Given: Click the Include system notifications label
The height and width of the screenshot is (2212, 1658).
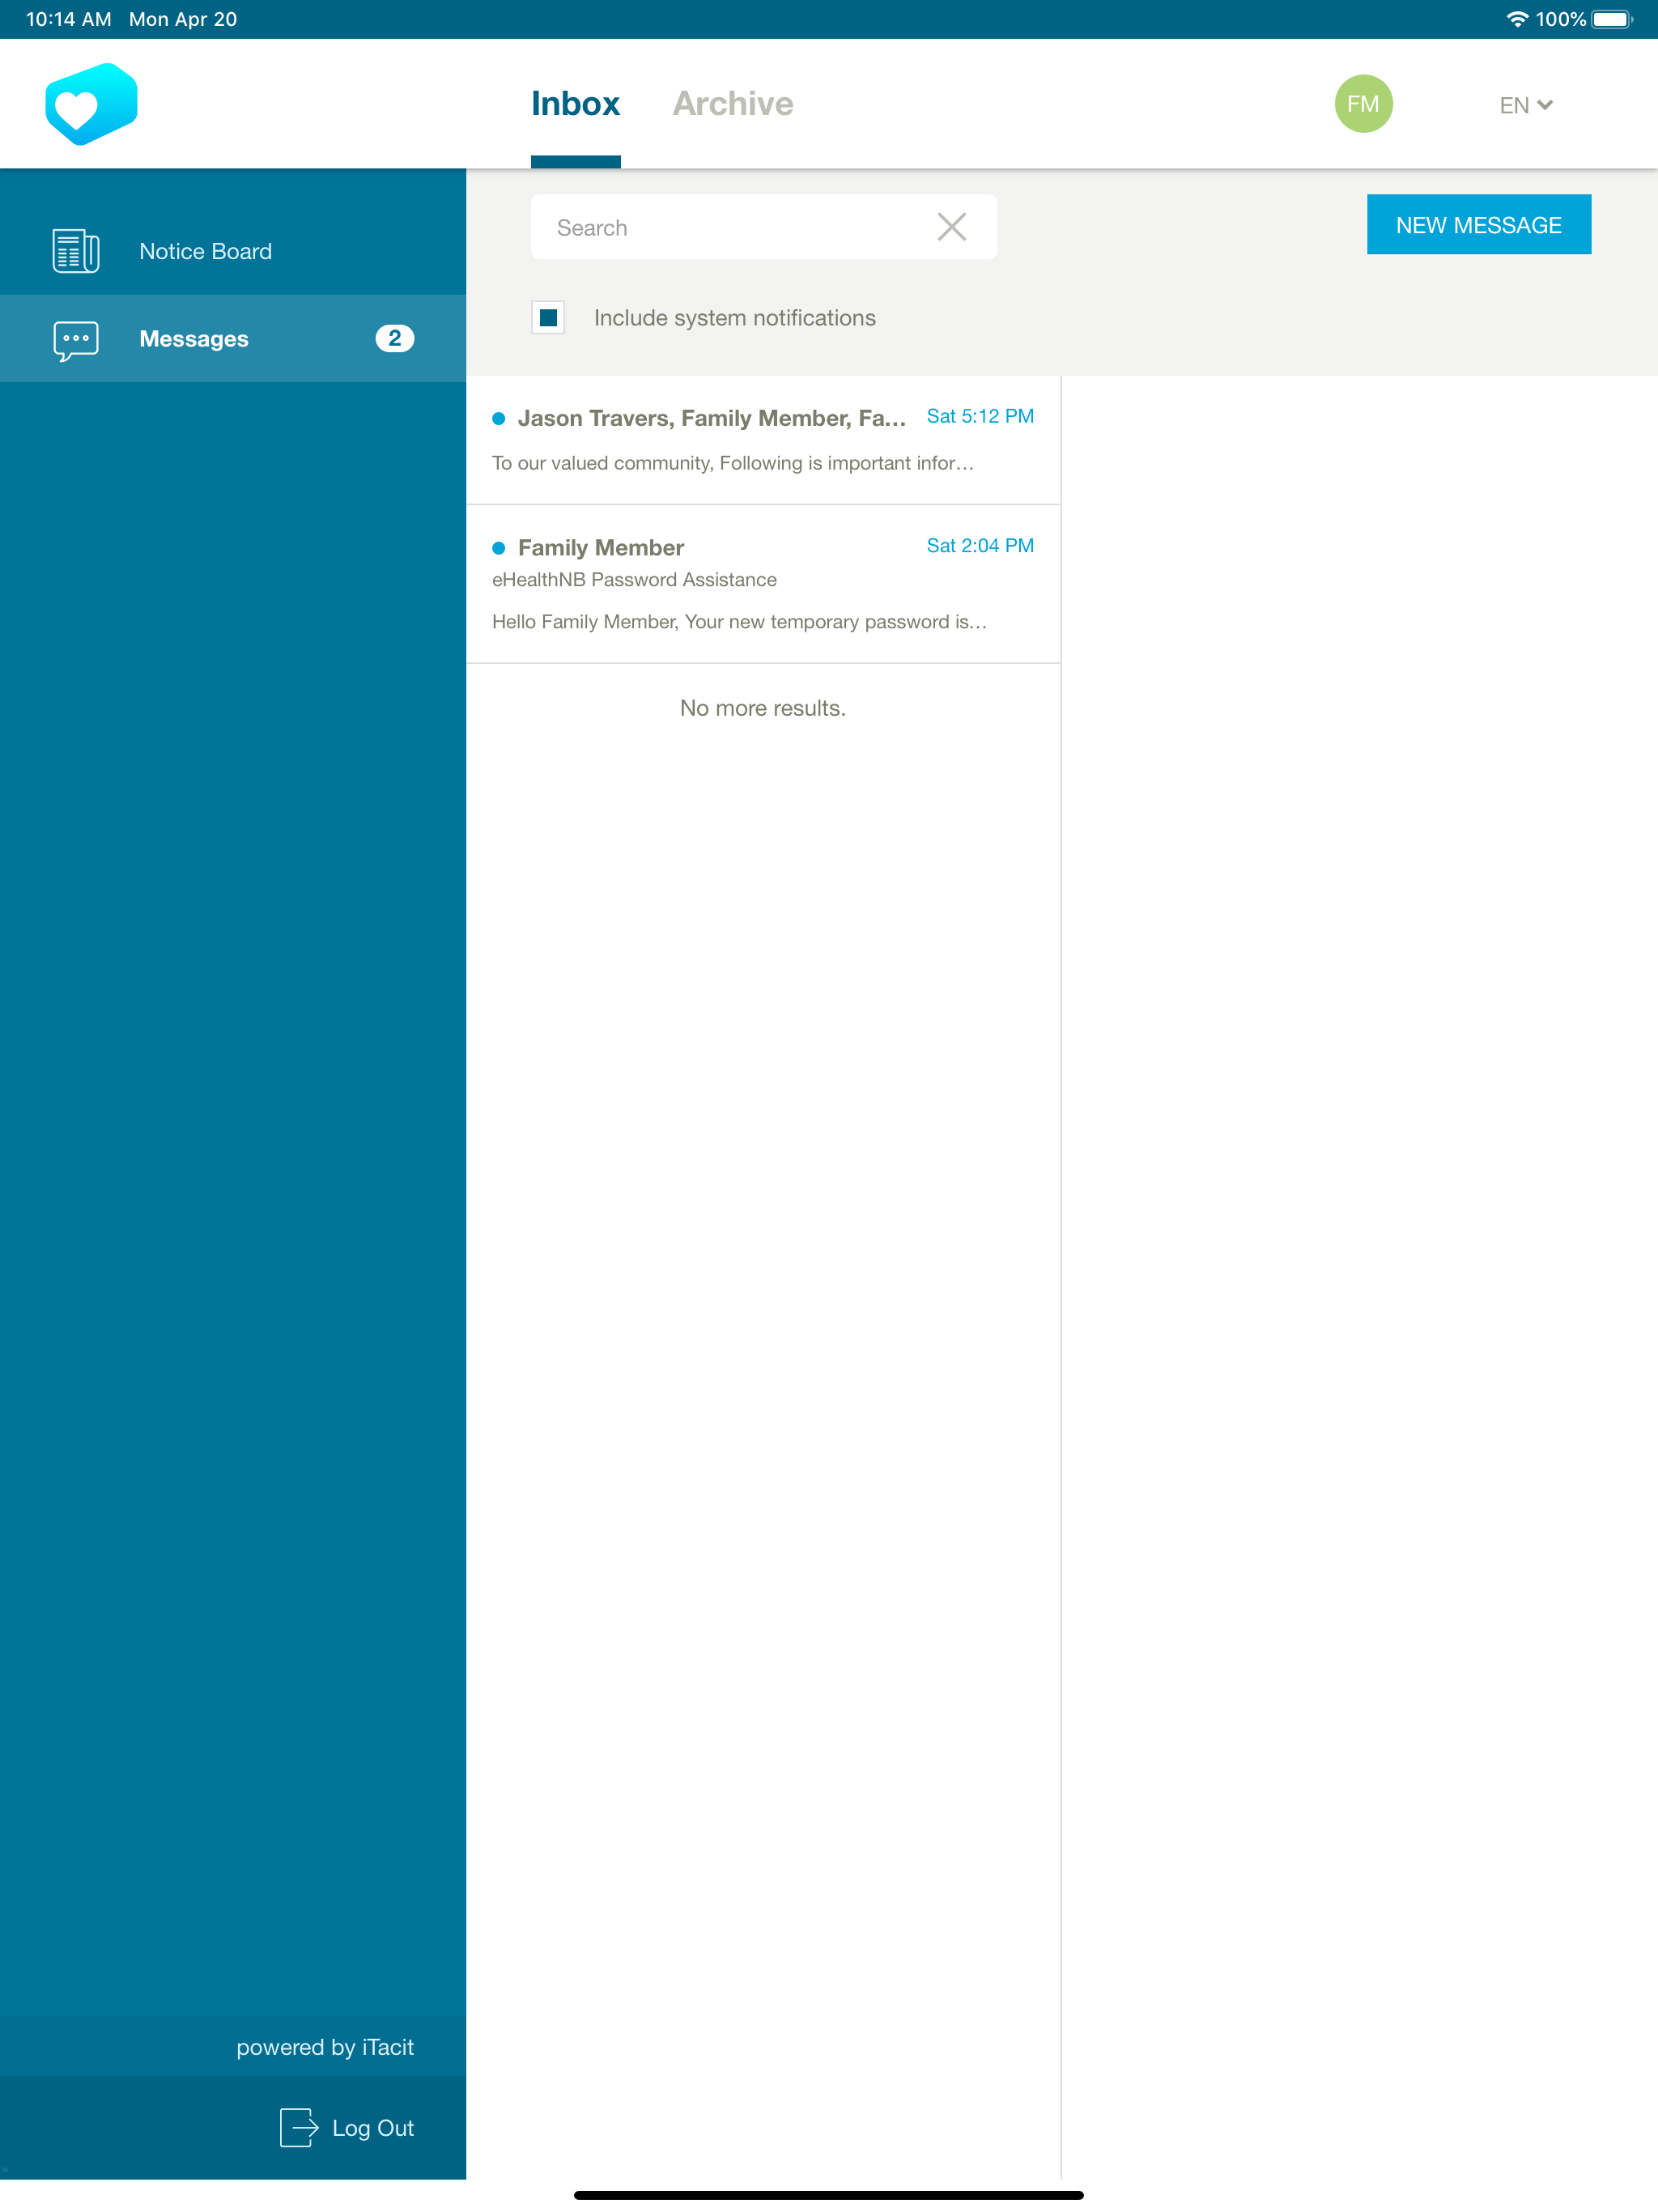Looking at the screenshot, I should point(735,318).
